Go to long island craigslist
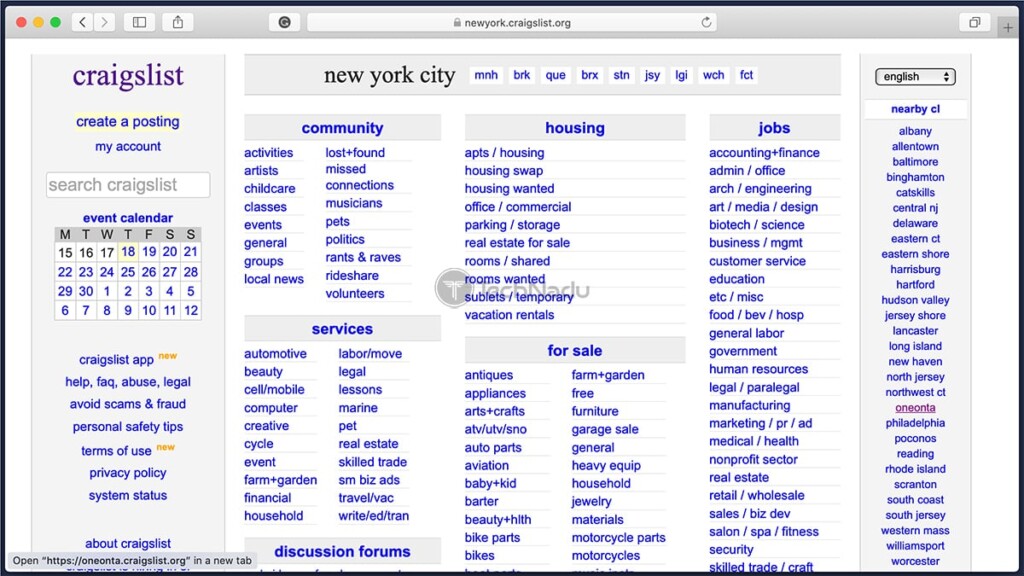This screenshot has height=576, width=1024. [x=916, y=346]
